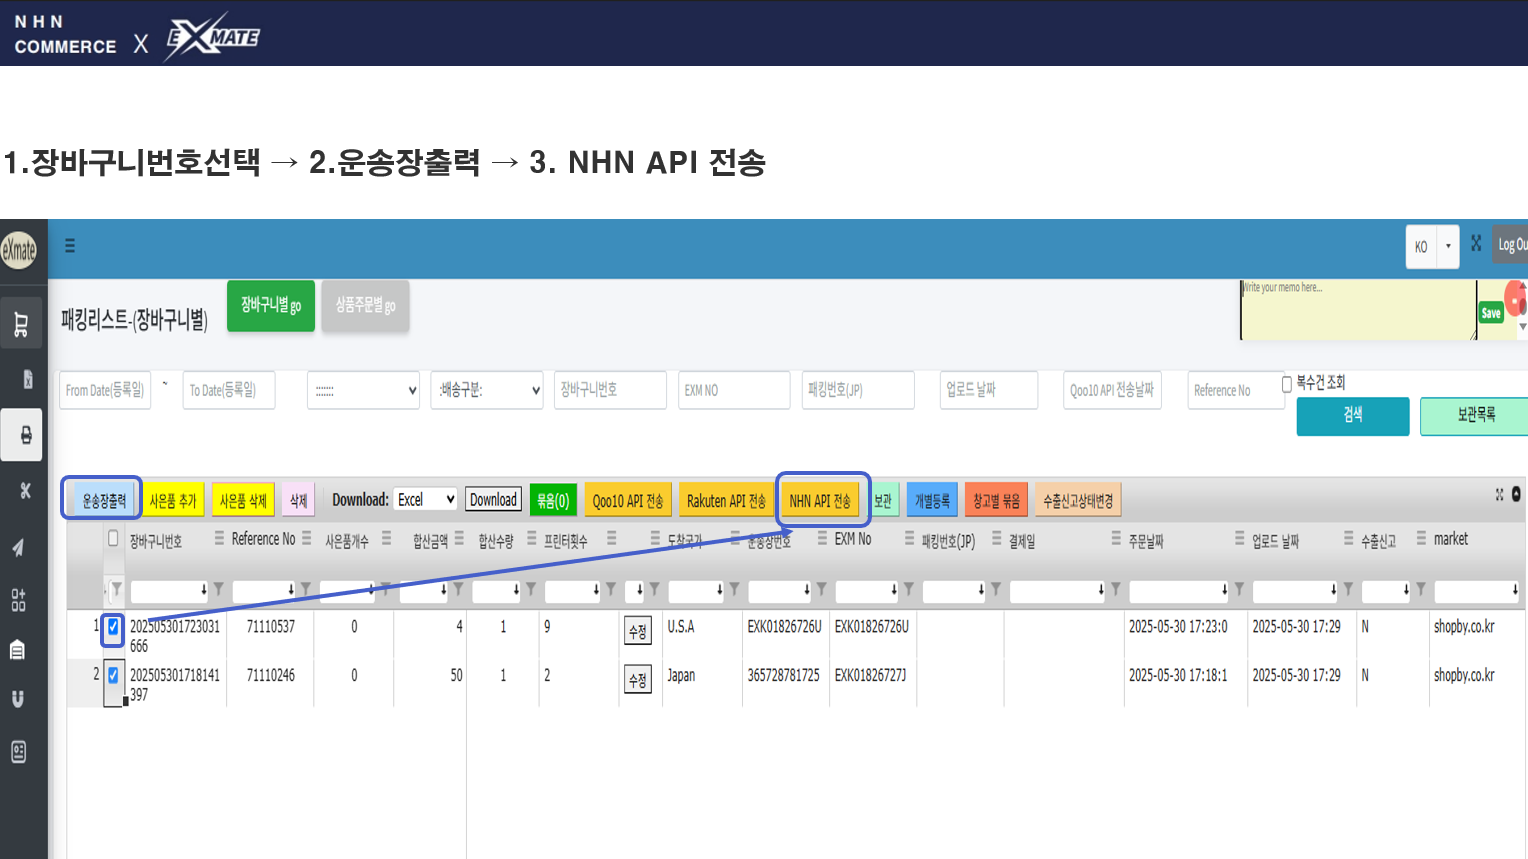Viewport: 1528px width, 859px height.
Task: Uncheck the second row checkbox
Action: [113, 676]
